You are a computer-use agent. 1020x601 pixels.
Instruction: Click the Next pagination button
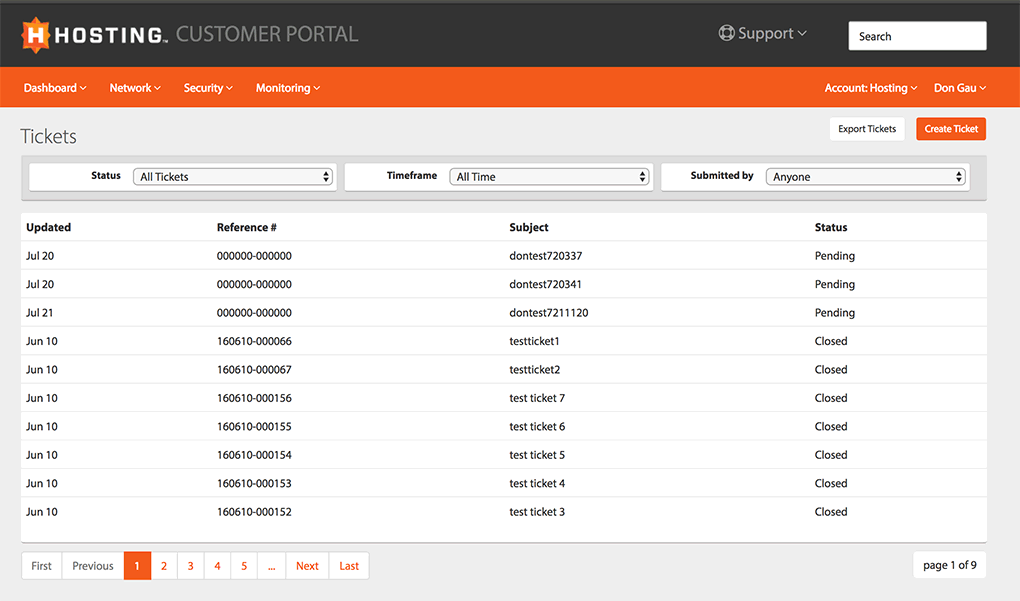[x=307, y=566]
